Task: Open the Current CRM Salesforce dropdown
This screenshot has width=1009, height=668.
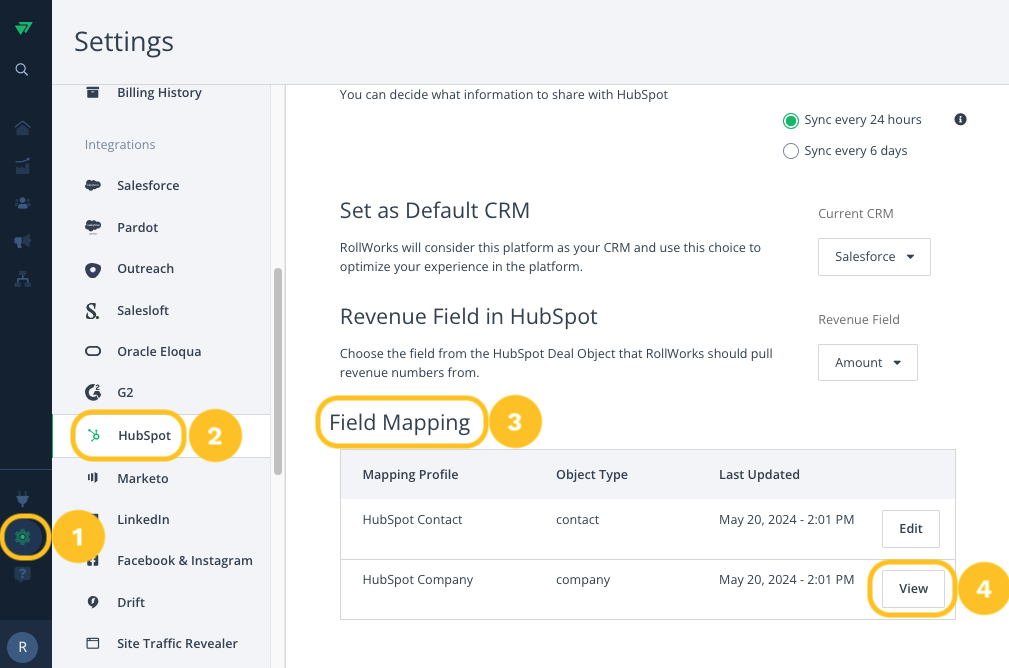Action: click(874, 257)
